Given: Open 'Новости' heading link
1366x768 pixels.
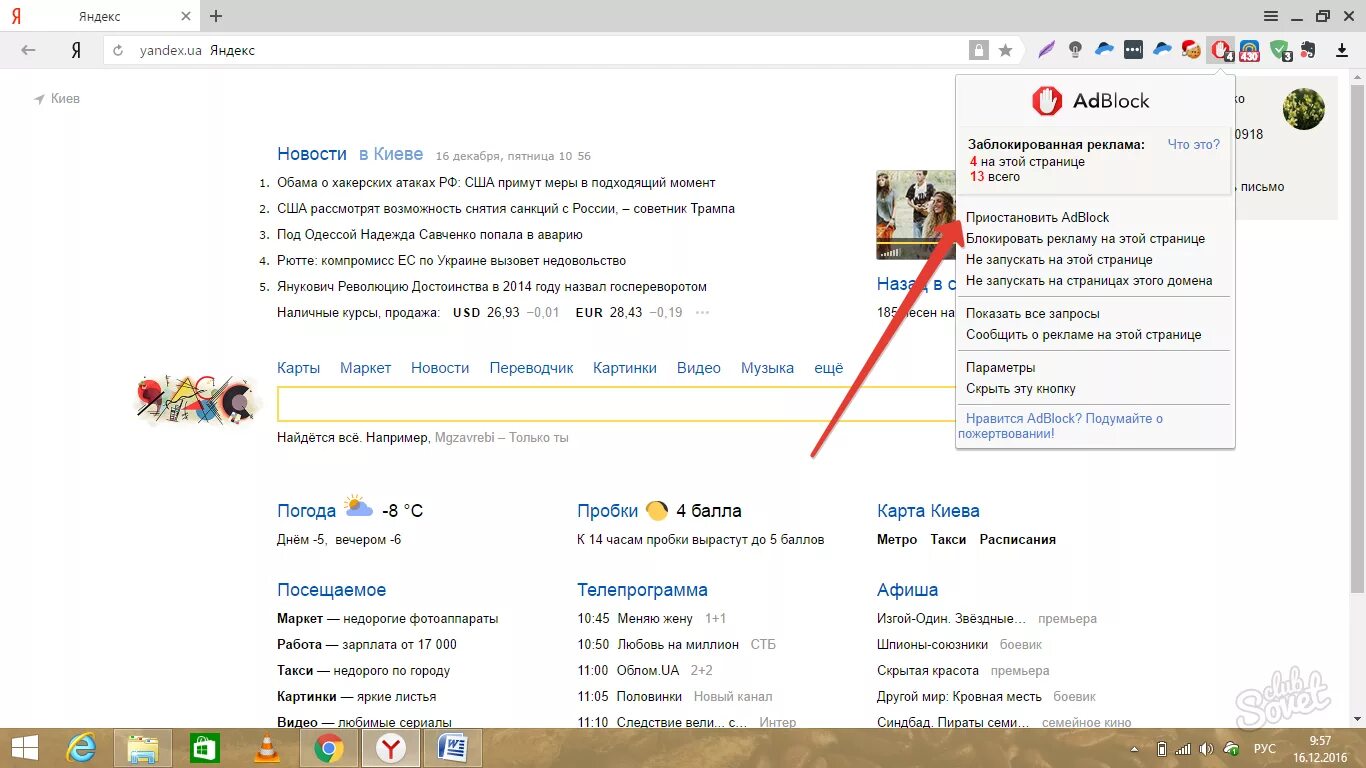Looking at the screenshot, I should (312, 154).
